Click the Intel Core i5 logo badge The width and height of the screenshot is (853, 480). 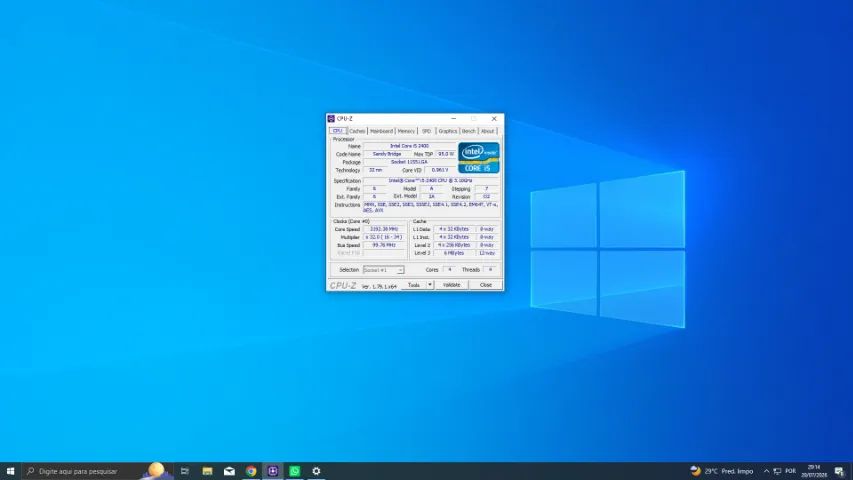click(x=479, y=158)
